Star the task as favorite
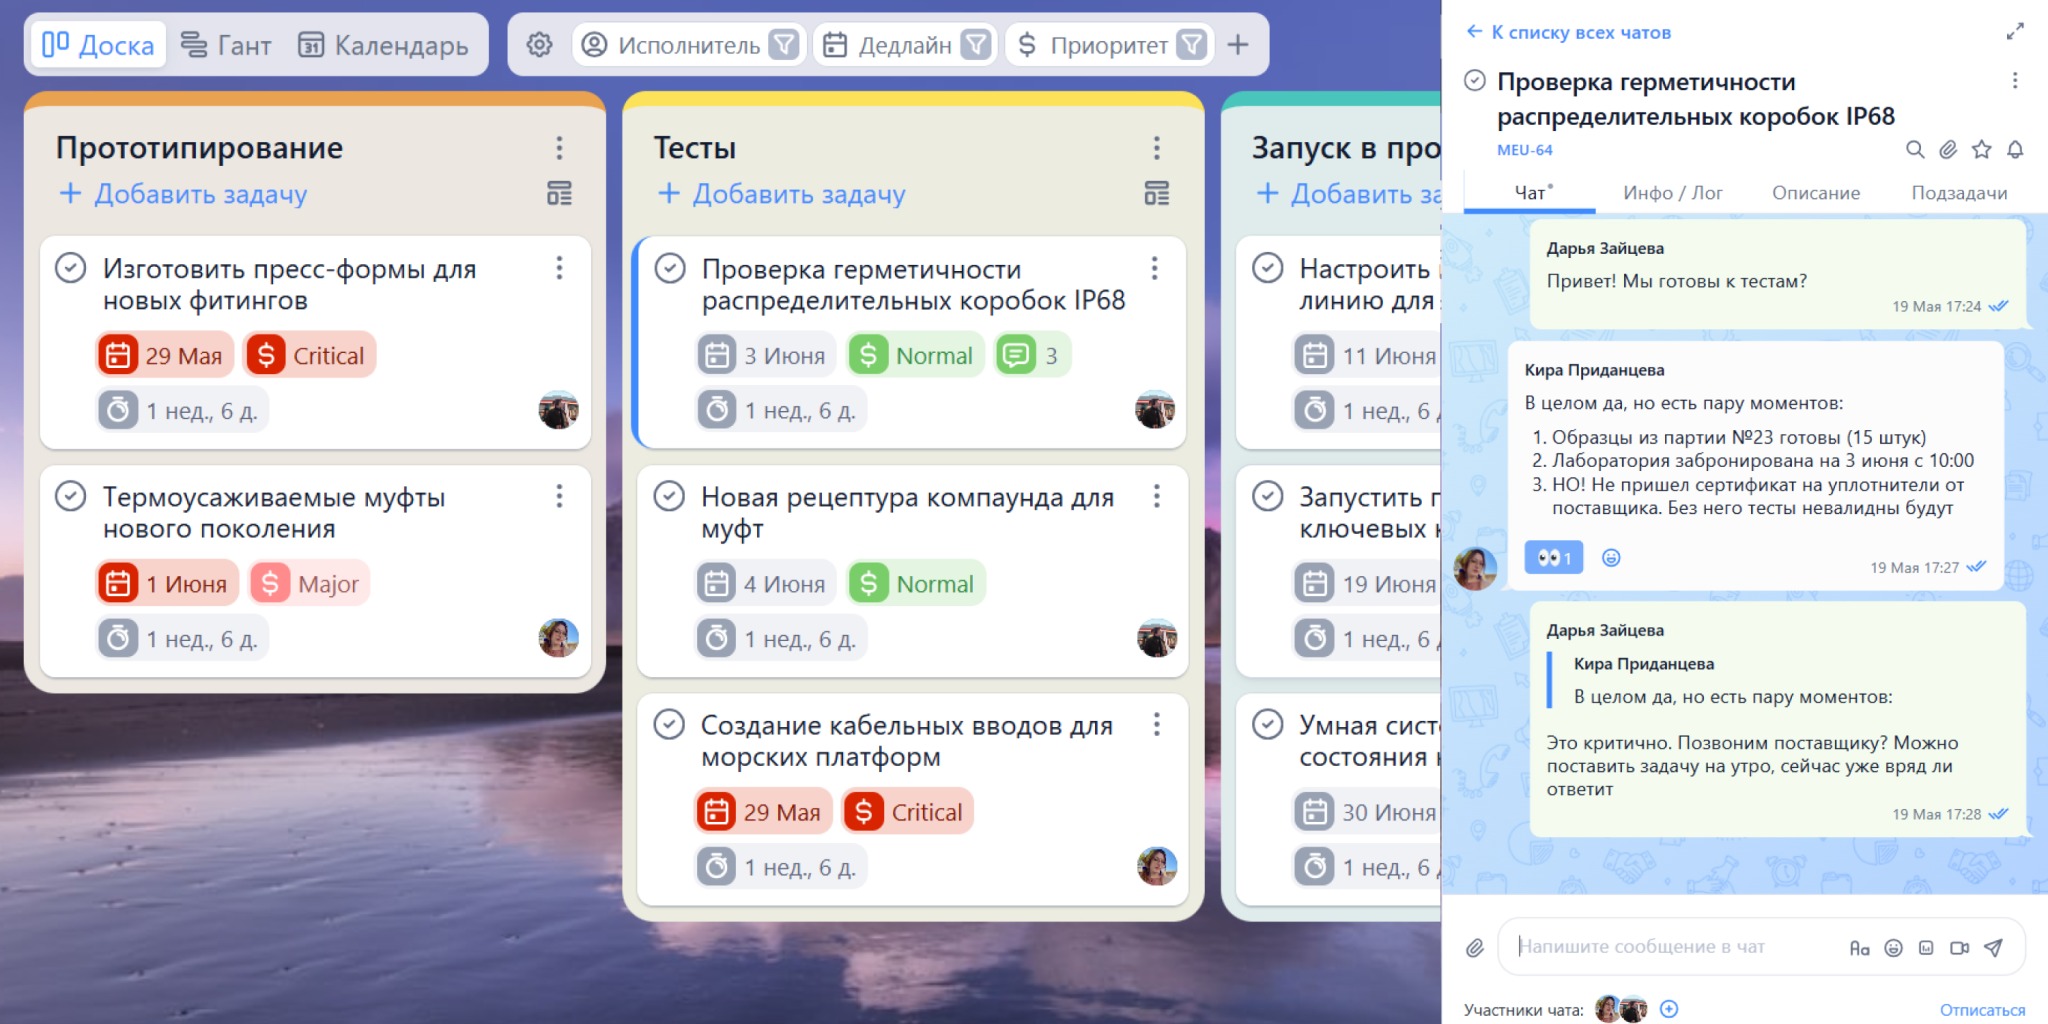Image resolution: width=2048 pixels, height=1024 pixels. click(x=1981, y=150)
